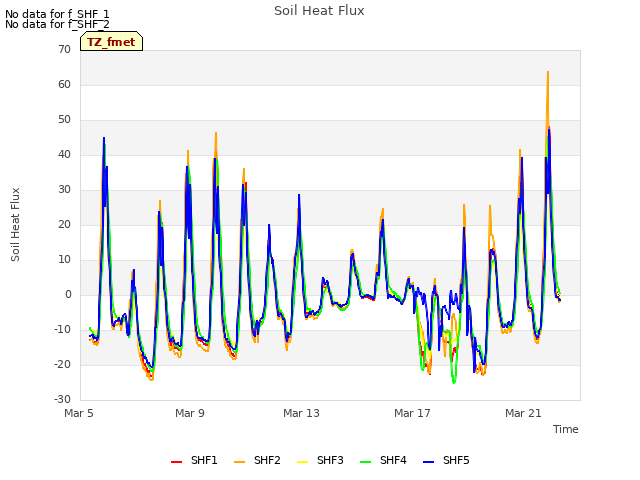640x480 pixels.
Task: Click the -10 y-axis tick label
Action: (x=62, y=329)
